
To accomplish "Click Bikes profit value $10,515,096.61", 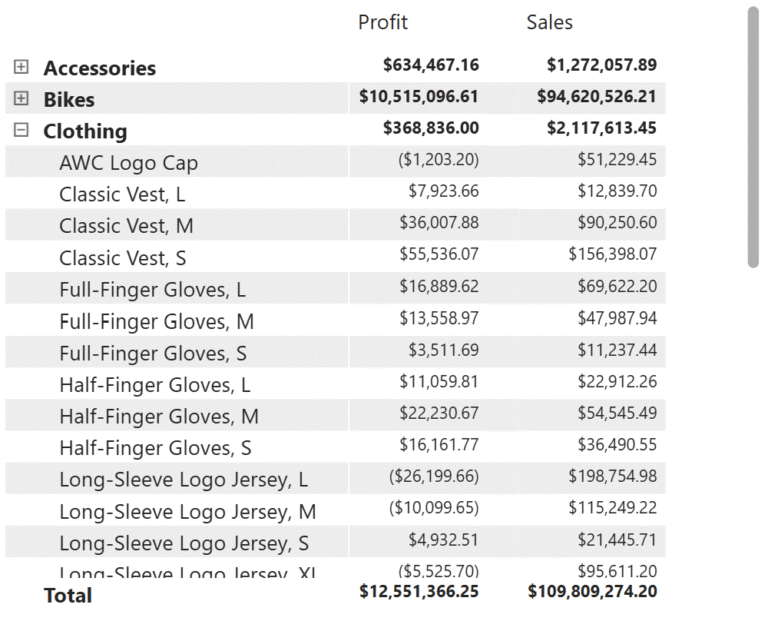I will (419, 97).
